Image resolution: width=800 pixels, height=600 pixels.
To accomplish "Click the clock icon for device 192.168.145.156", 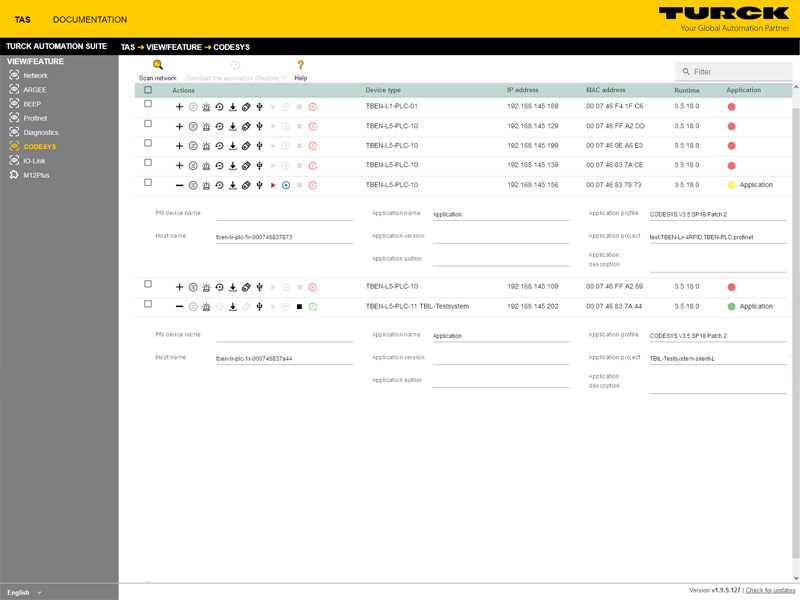I will [313, 185].
